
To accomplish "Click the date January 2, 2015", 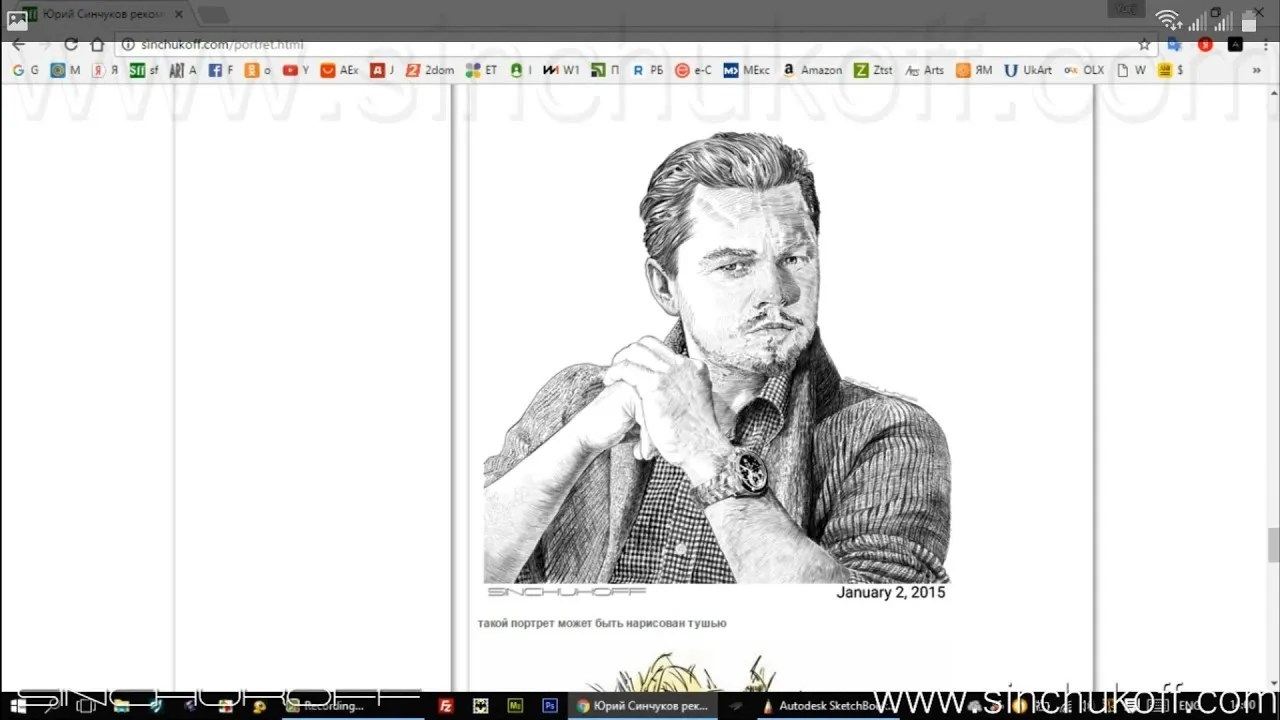I will 890,592.
